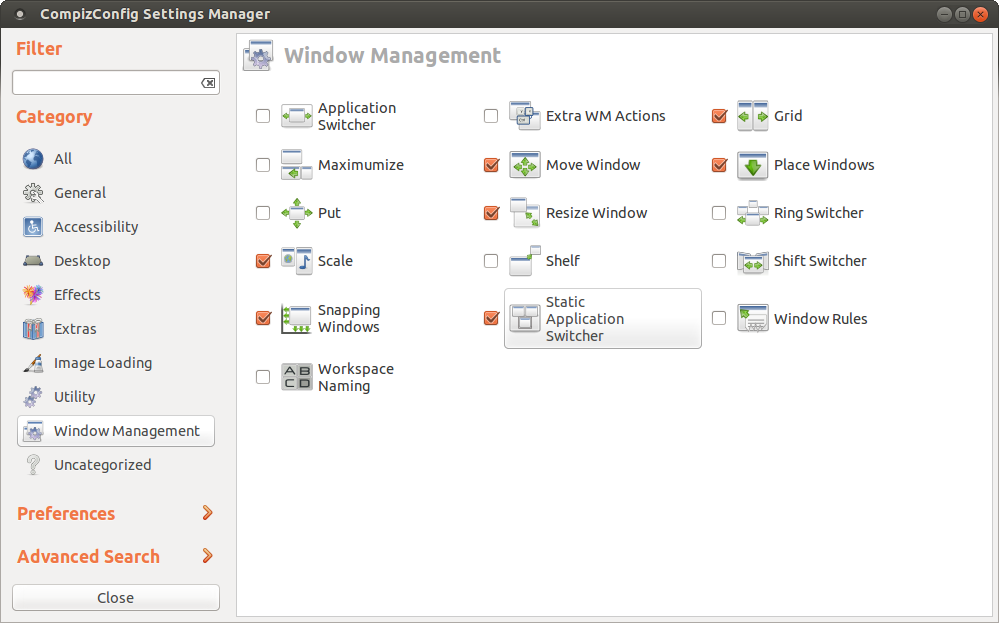Expand the Advanced Search section arrow
This screenshot has width=999, height=623.
click(207, 556)
